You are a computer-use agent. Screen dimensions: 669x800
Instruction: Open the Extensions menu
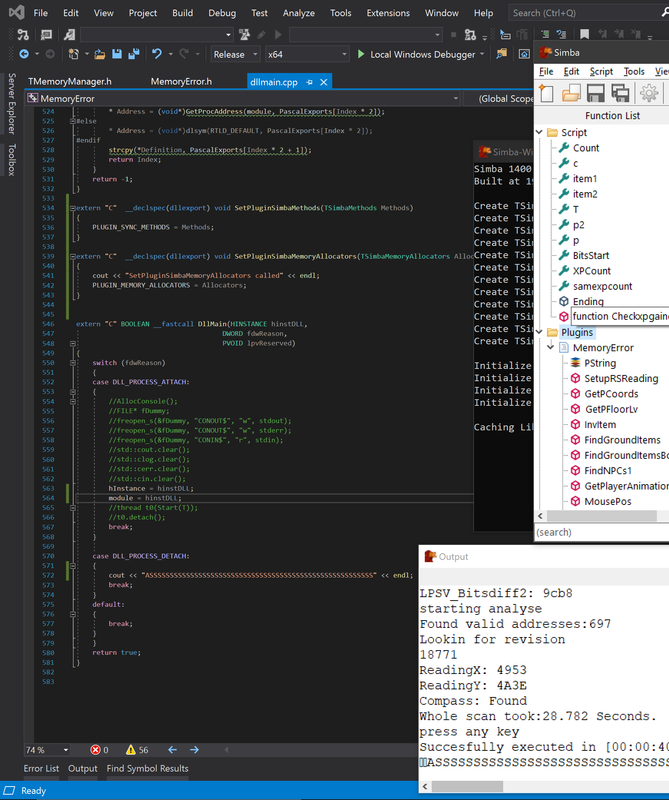(x=388, y=13)
